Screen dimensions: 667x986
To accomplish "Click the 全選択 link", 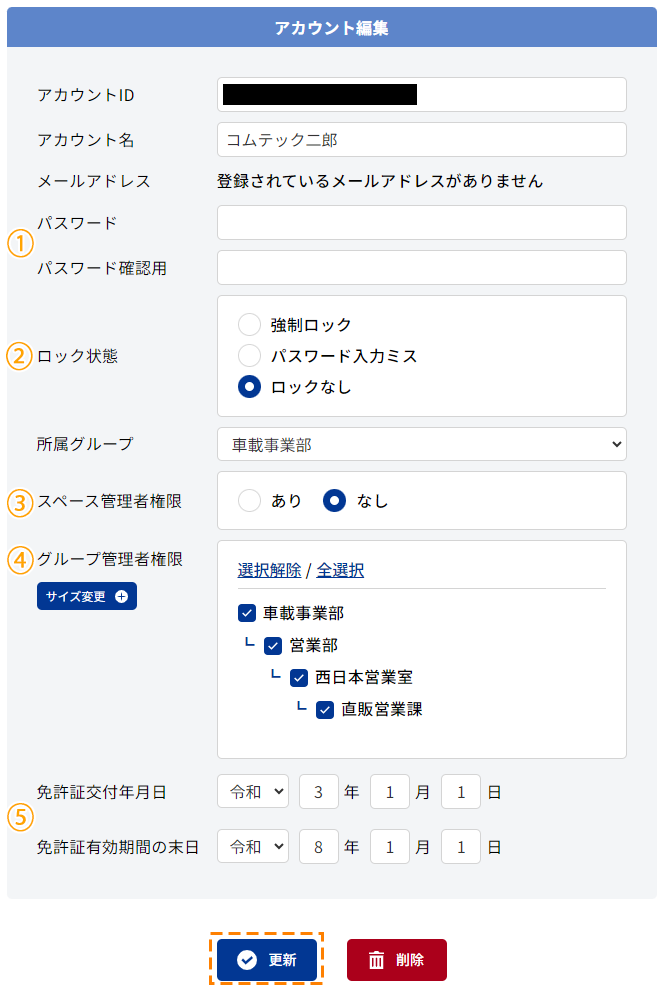I will click(340, 570).
